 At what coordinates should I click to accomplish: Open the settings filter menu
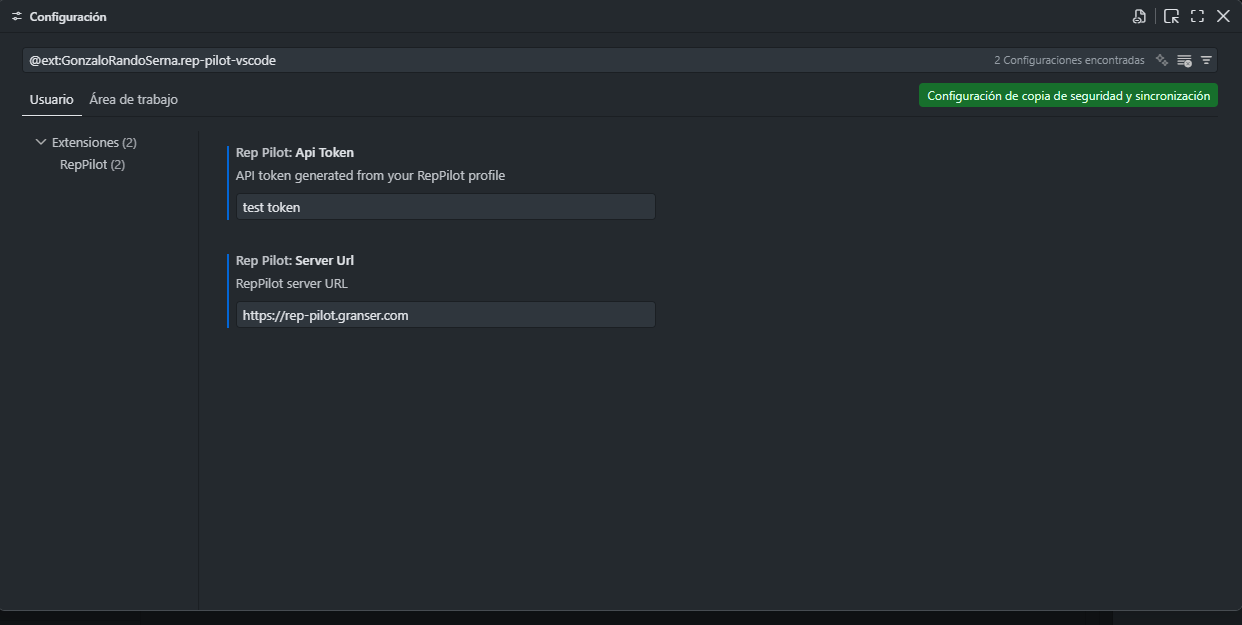tap(1206, 60)
